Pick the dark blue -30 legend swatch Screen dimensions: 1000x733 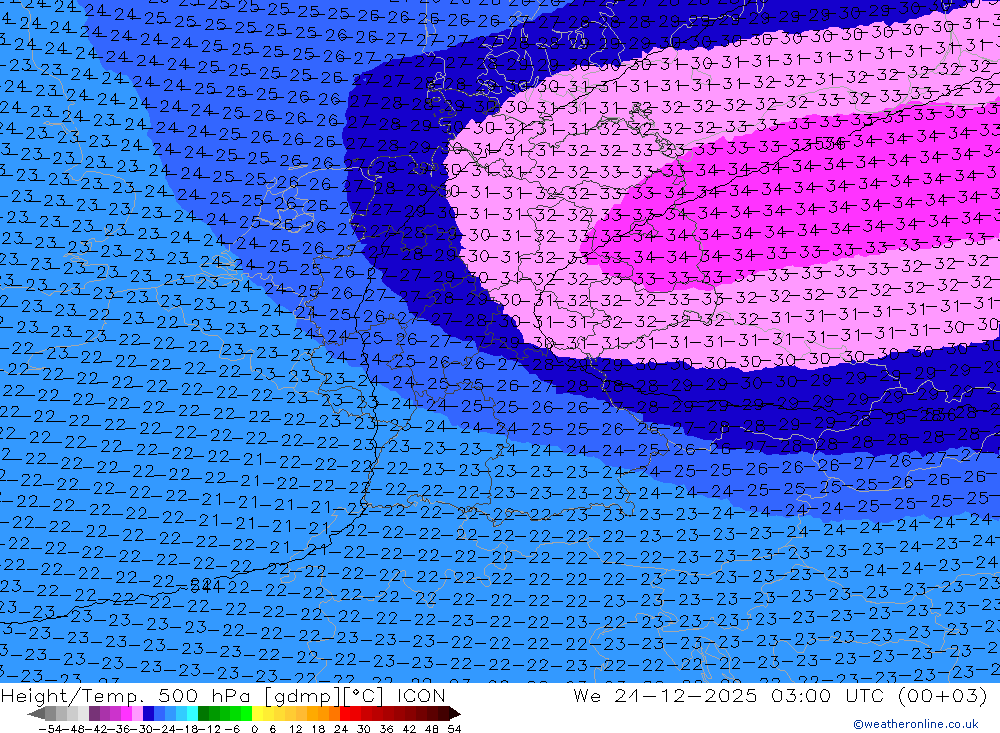[149, 713]
